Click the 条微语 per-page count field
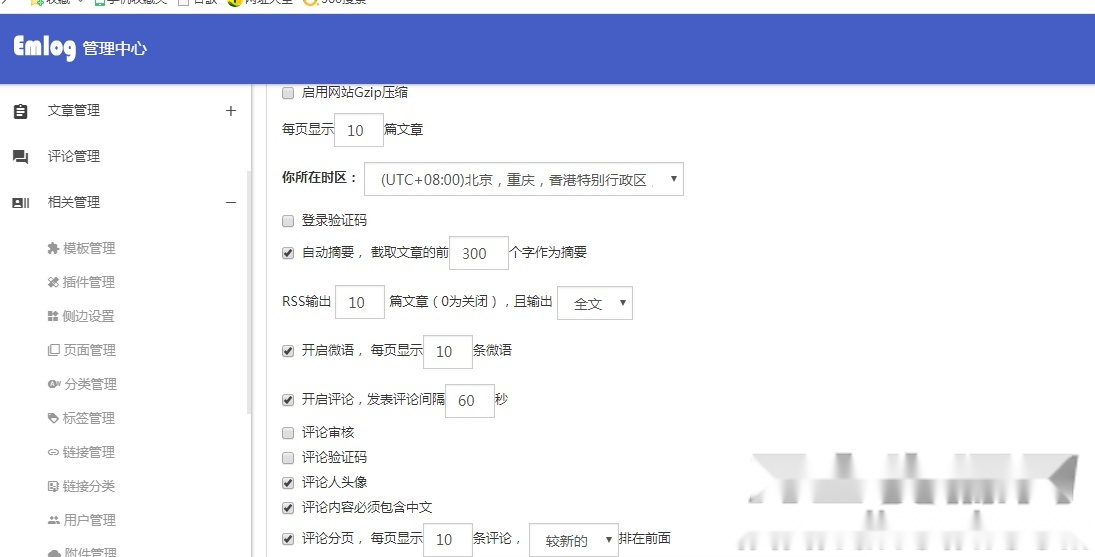Viewport: 1095px width, 557px height. click(448, 351)
